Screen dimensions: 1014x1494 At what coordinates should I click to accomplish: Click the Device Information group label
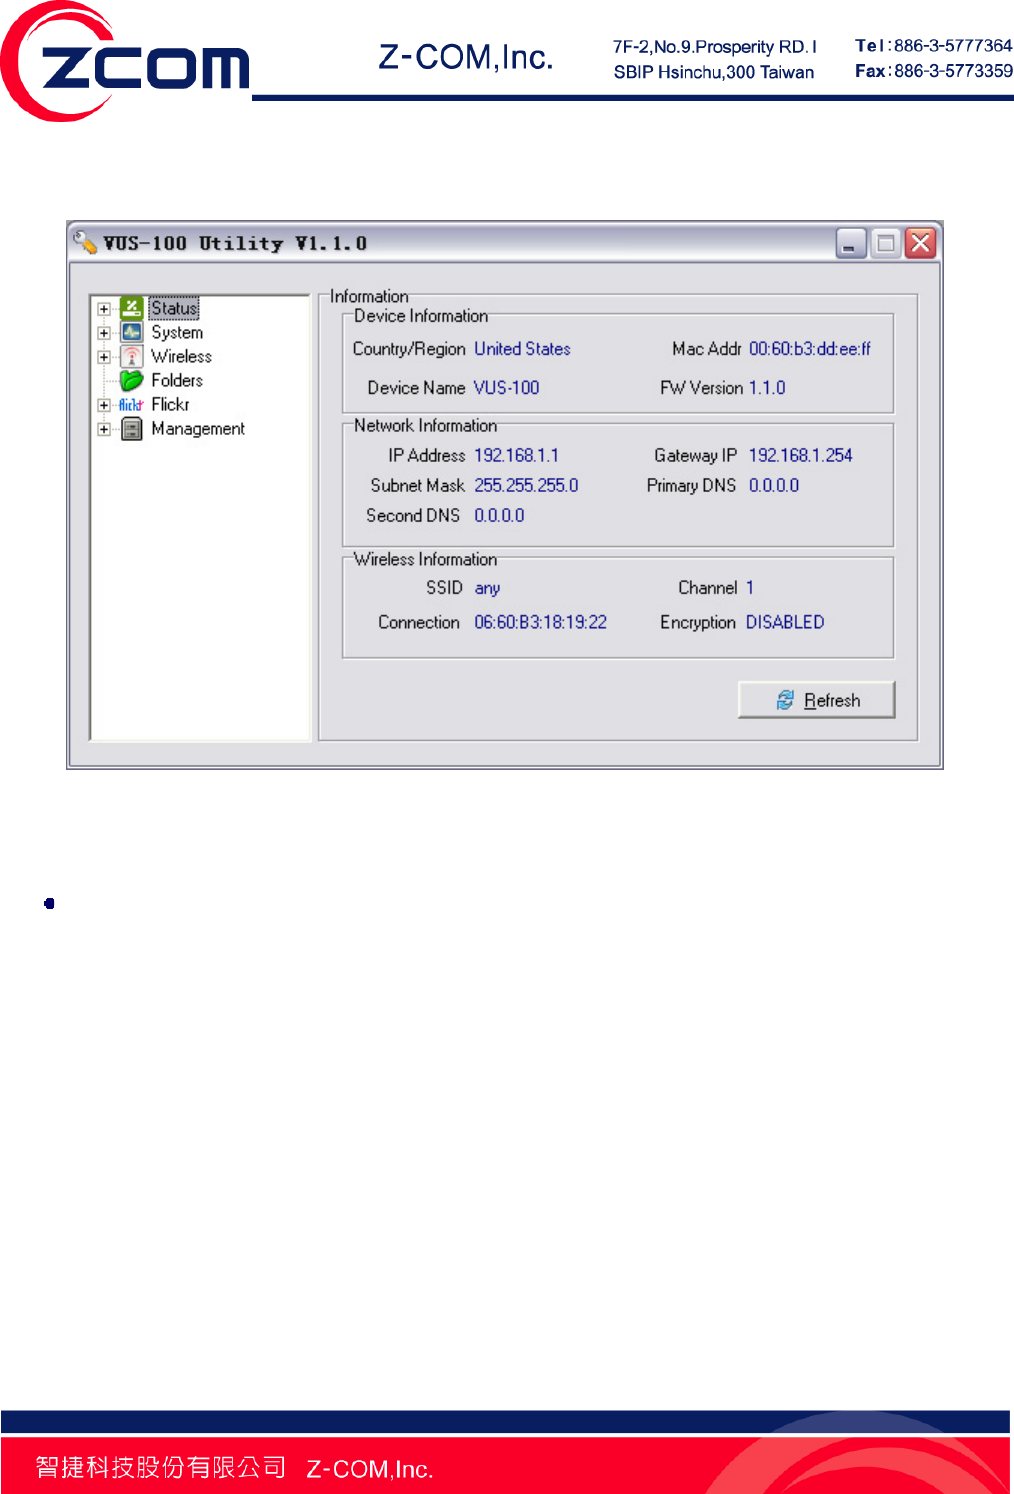[421, 316]
